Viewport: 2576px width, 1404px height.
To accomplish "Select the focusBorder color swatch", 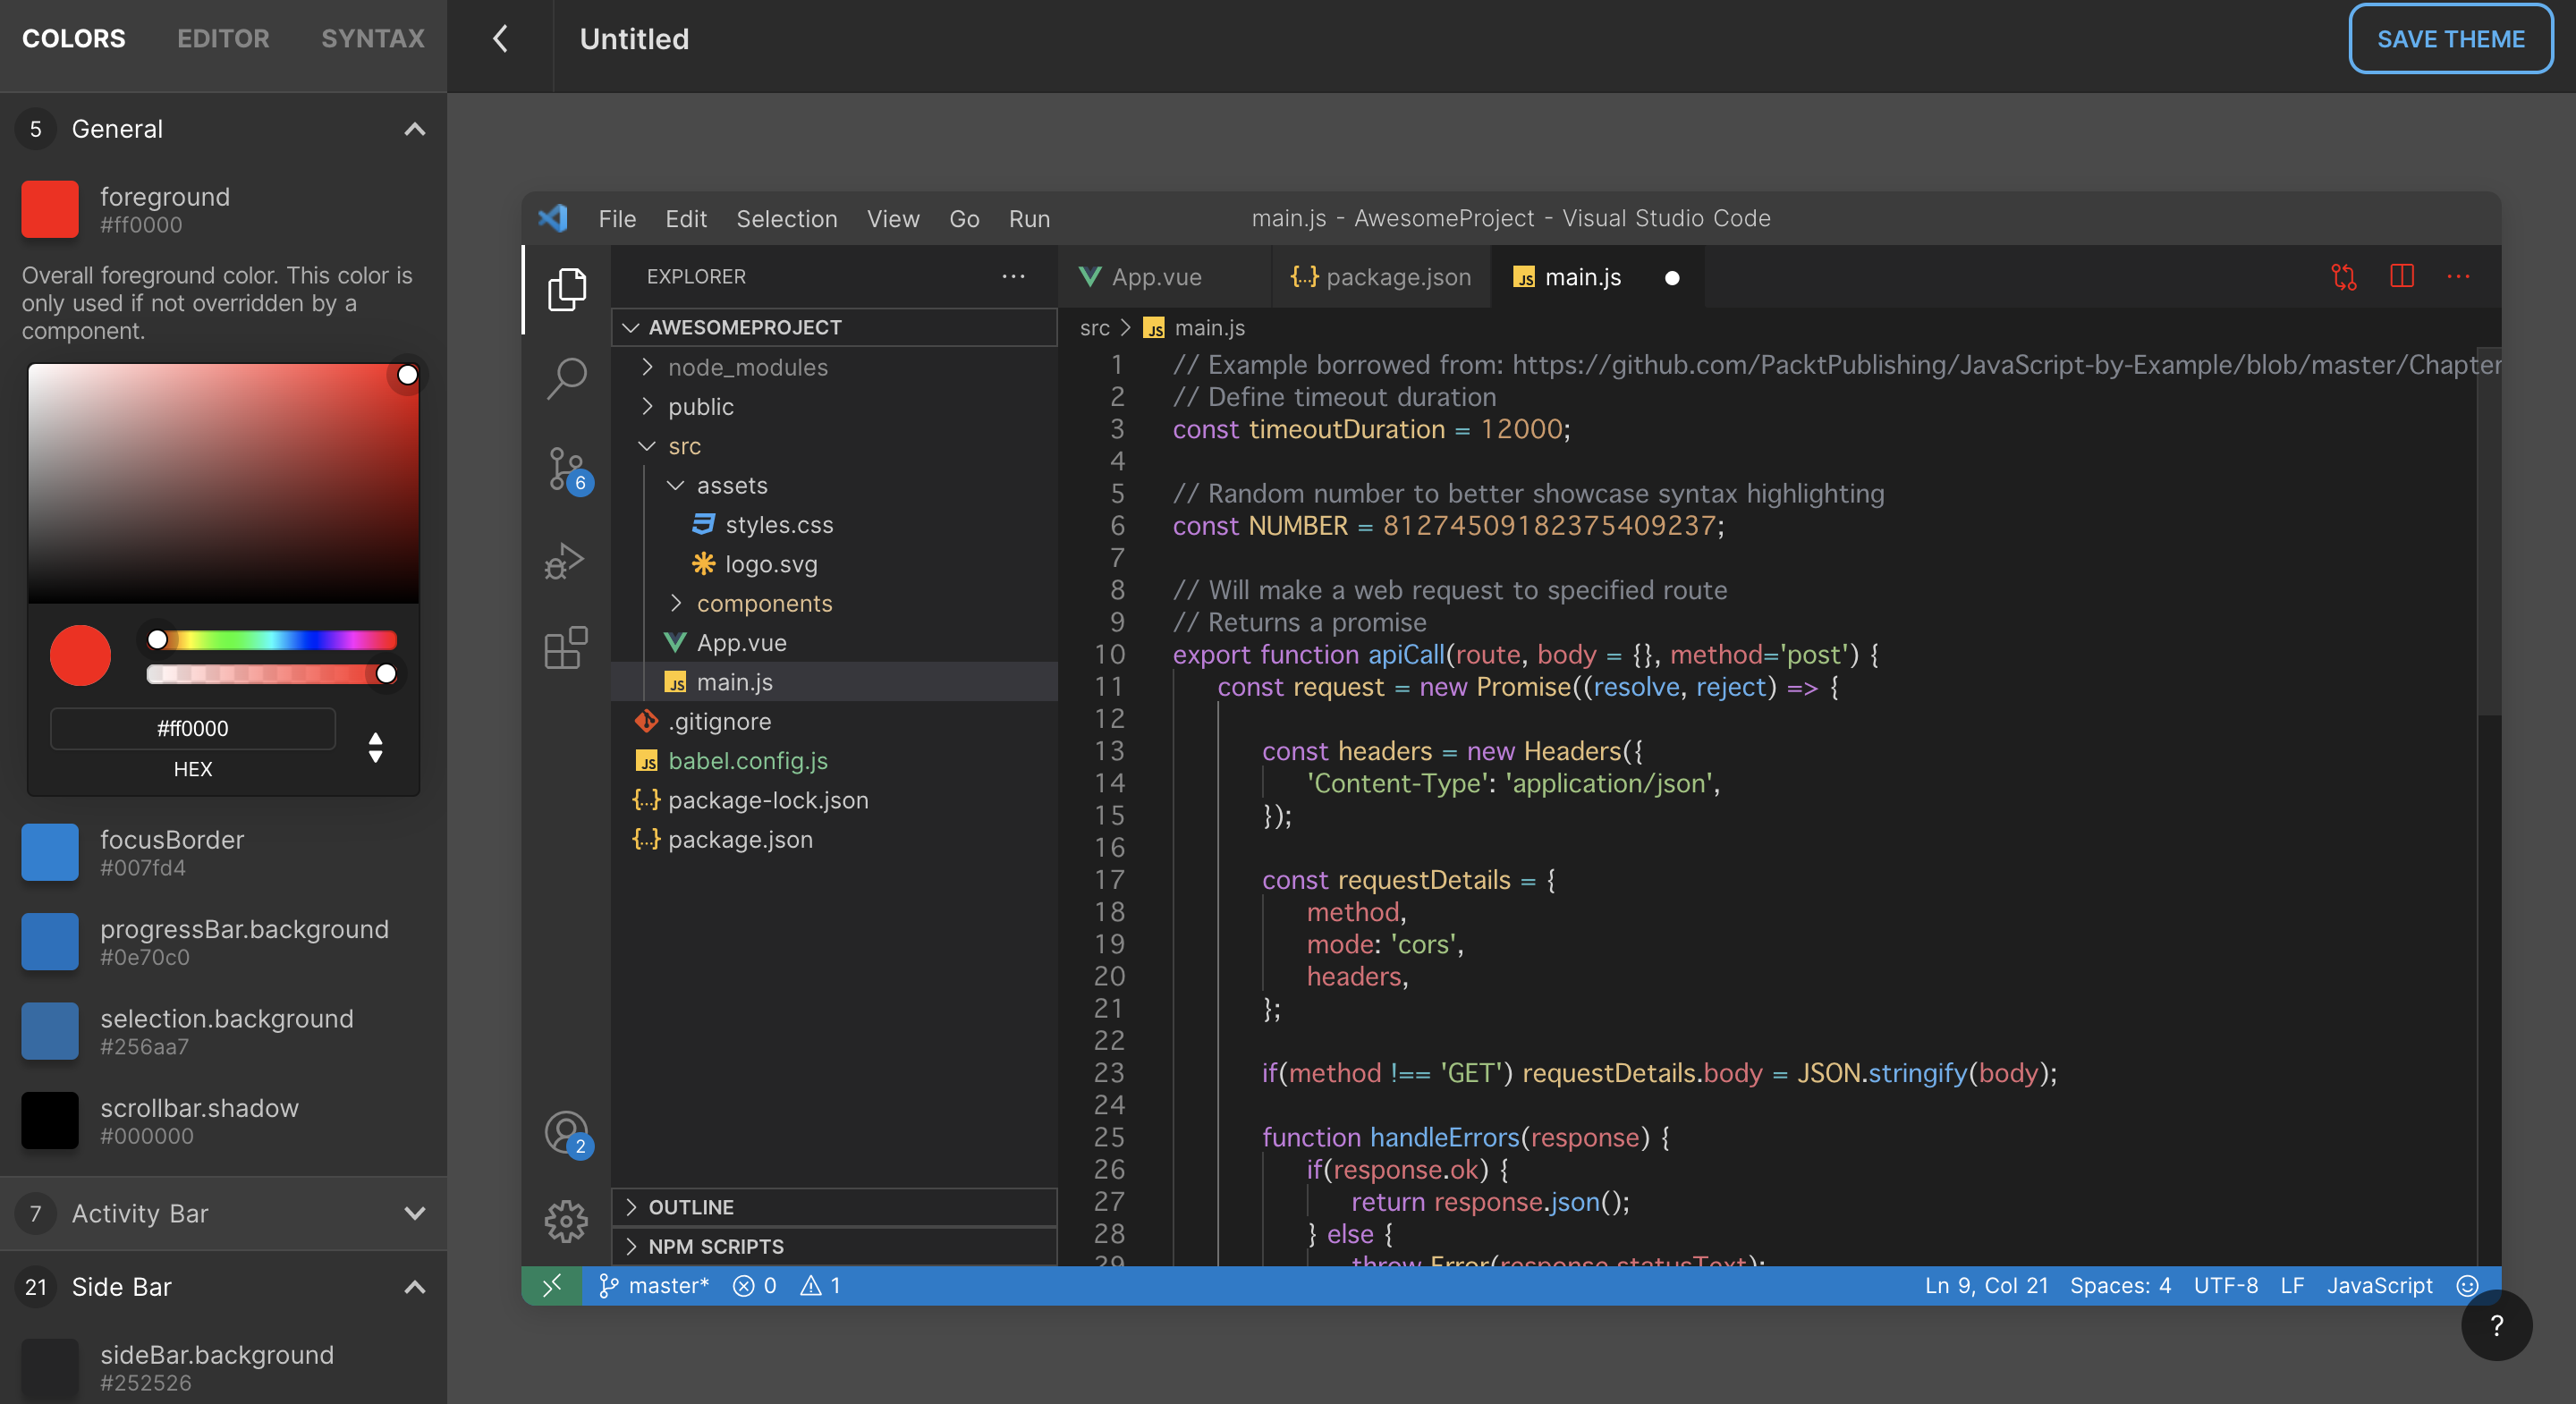I will (x=50, y=852).
